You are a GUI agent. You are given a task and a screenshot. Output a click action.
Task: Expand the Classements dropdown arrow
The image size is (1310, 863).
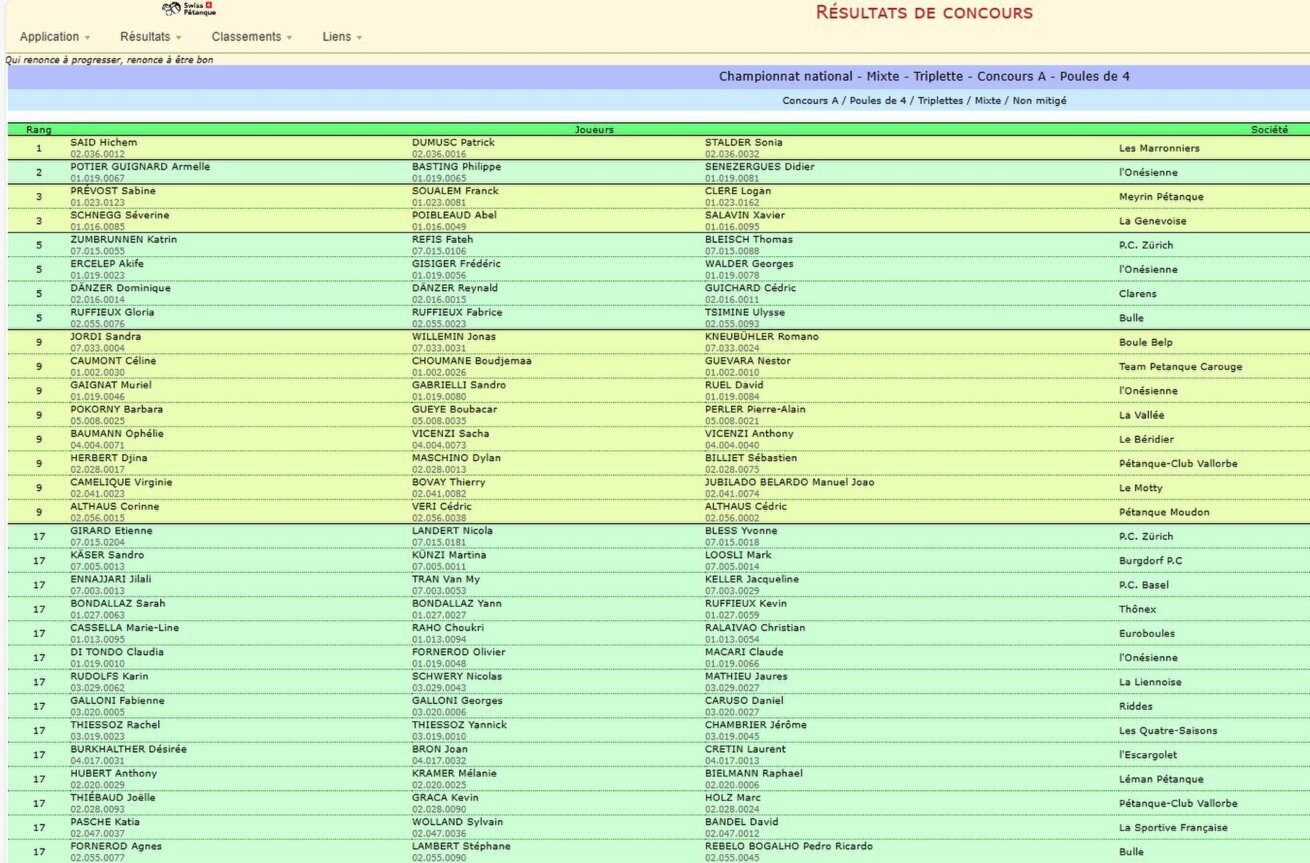290,38
